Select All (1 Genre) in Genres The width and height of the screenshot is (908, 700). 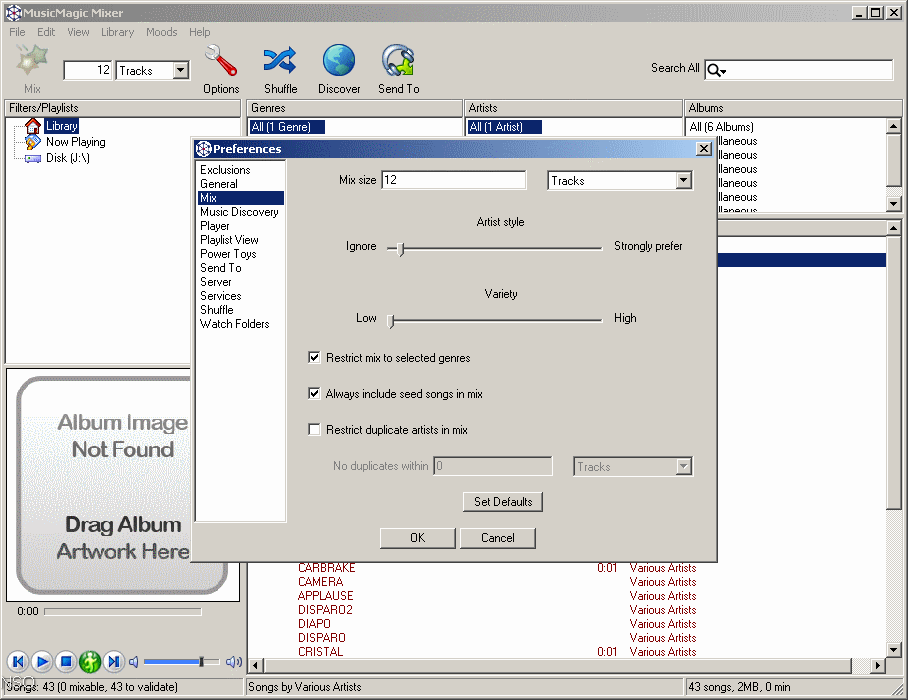[287, 127]
